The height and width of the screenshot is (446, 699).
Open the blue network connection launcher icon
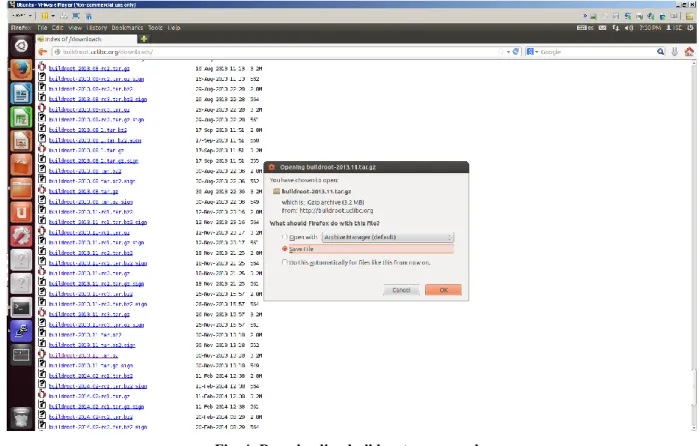pyautogui.click(x=21, y=331)
